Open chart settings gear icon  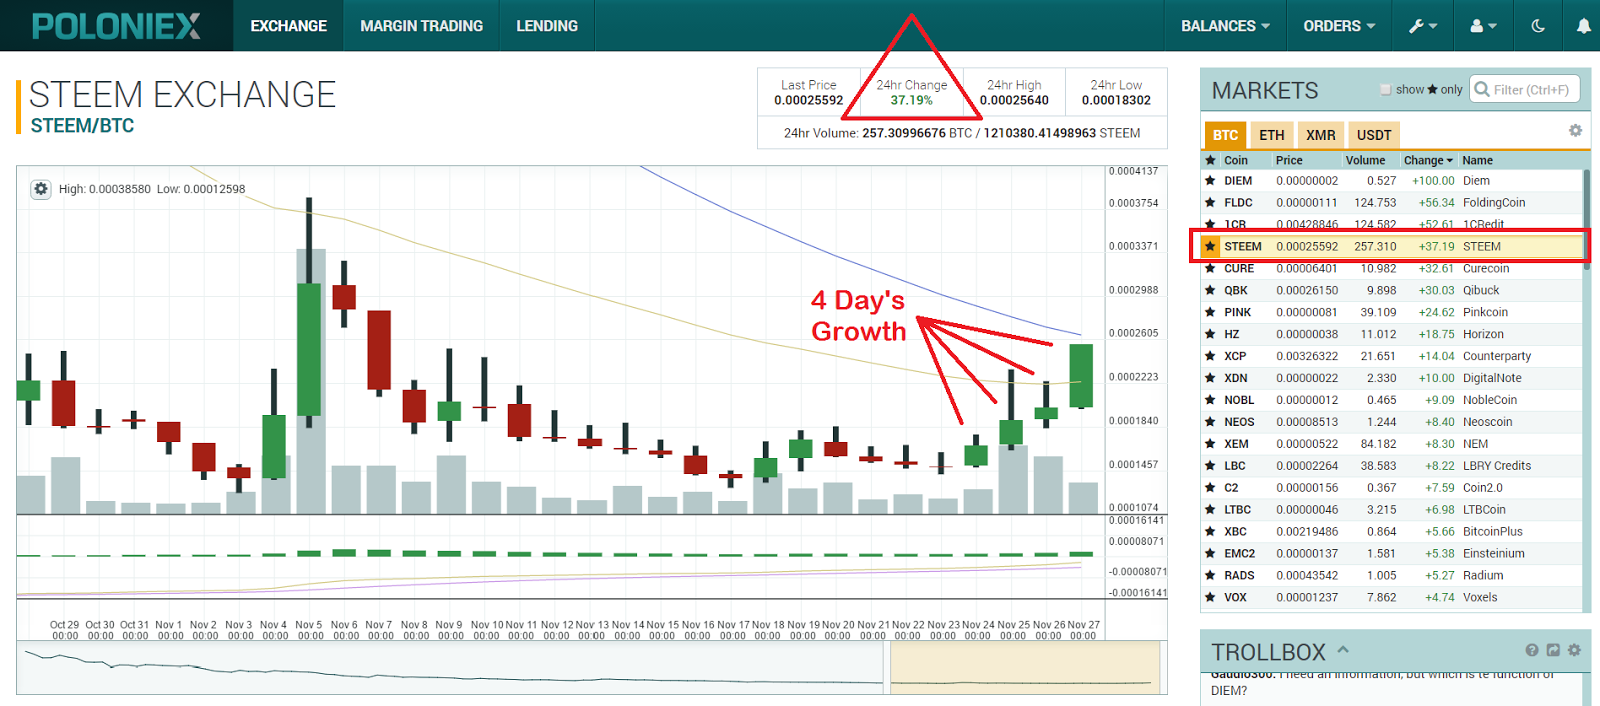41,189
